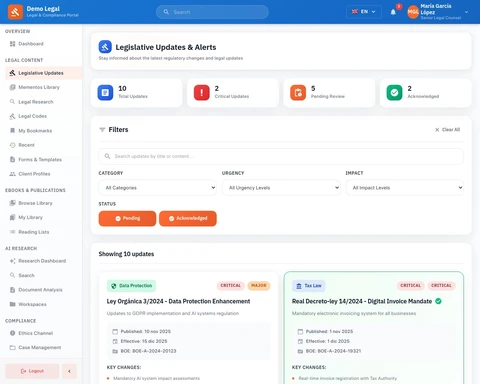
Task: Open the All Urgency Levels dropdown
Action: pyautogui.click(x=281, y=188)
